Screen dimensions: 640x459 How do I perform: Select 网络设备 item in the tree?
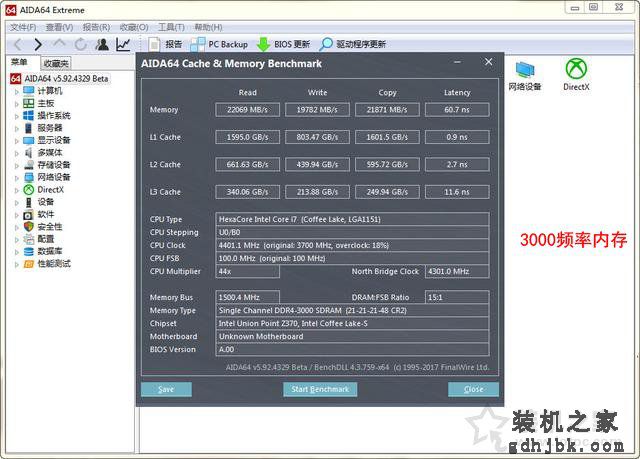[x=47, y=177]
